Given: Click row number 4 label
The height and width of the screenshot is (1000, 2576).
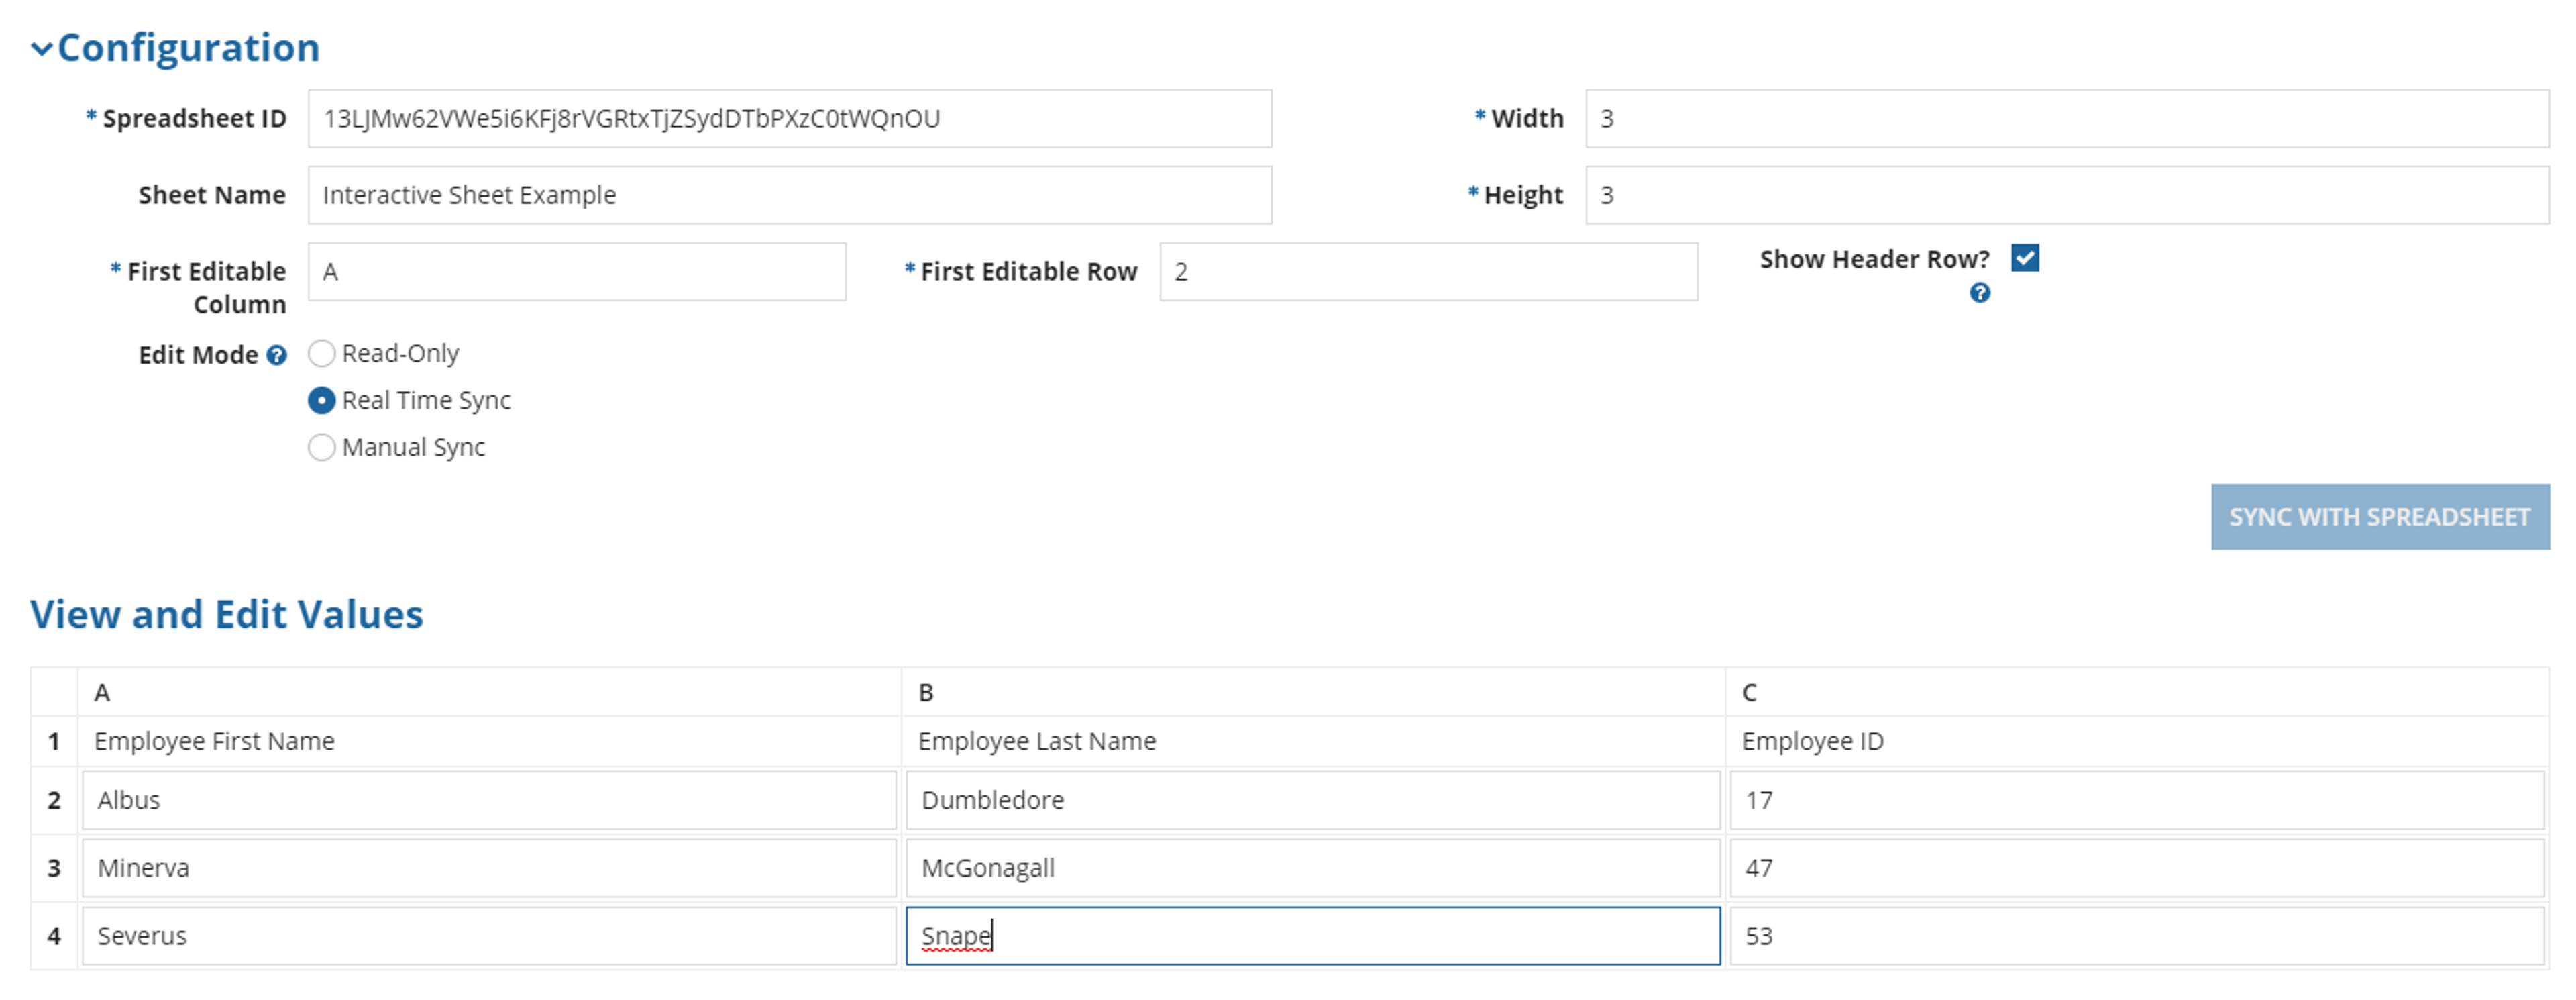Looking at the screenshot, I should pos(54,936).
